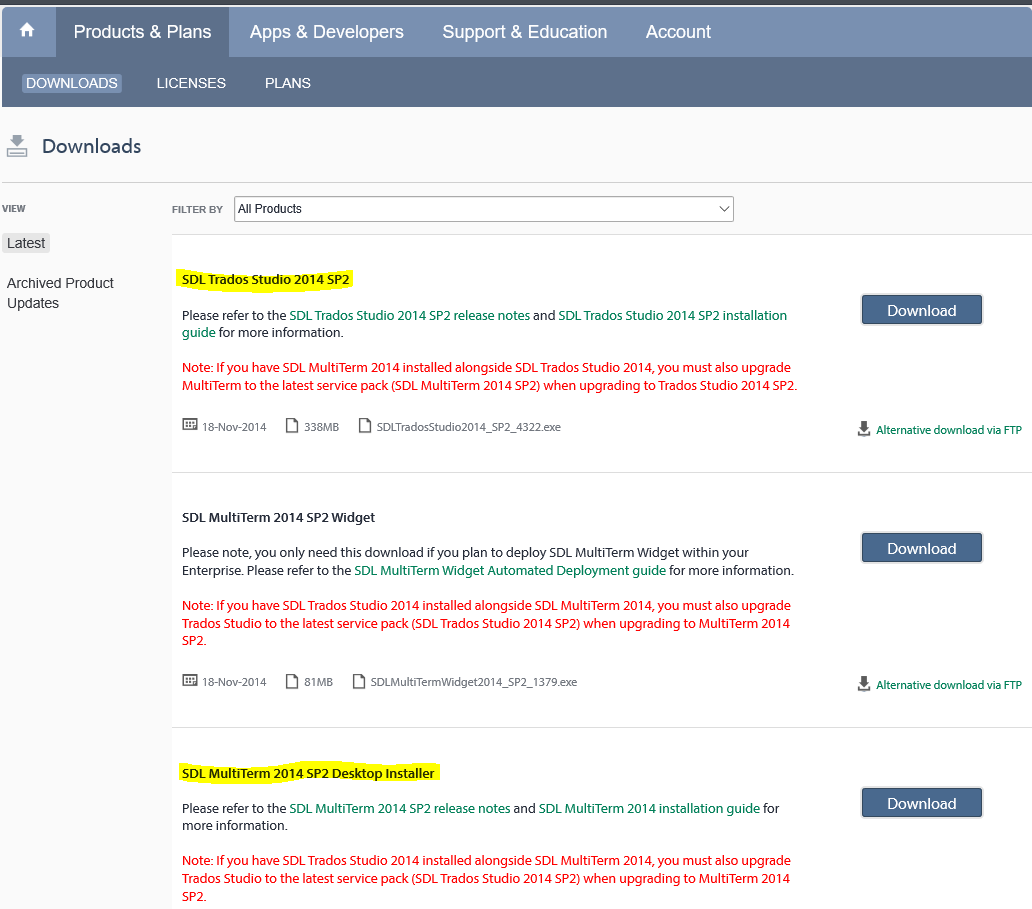Open SDL Trados Studio 2014 SP2 installation guide

click(x=672, y=315)
